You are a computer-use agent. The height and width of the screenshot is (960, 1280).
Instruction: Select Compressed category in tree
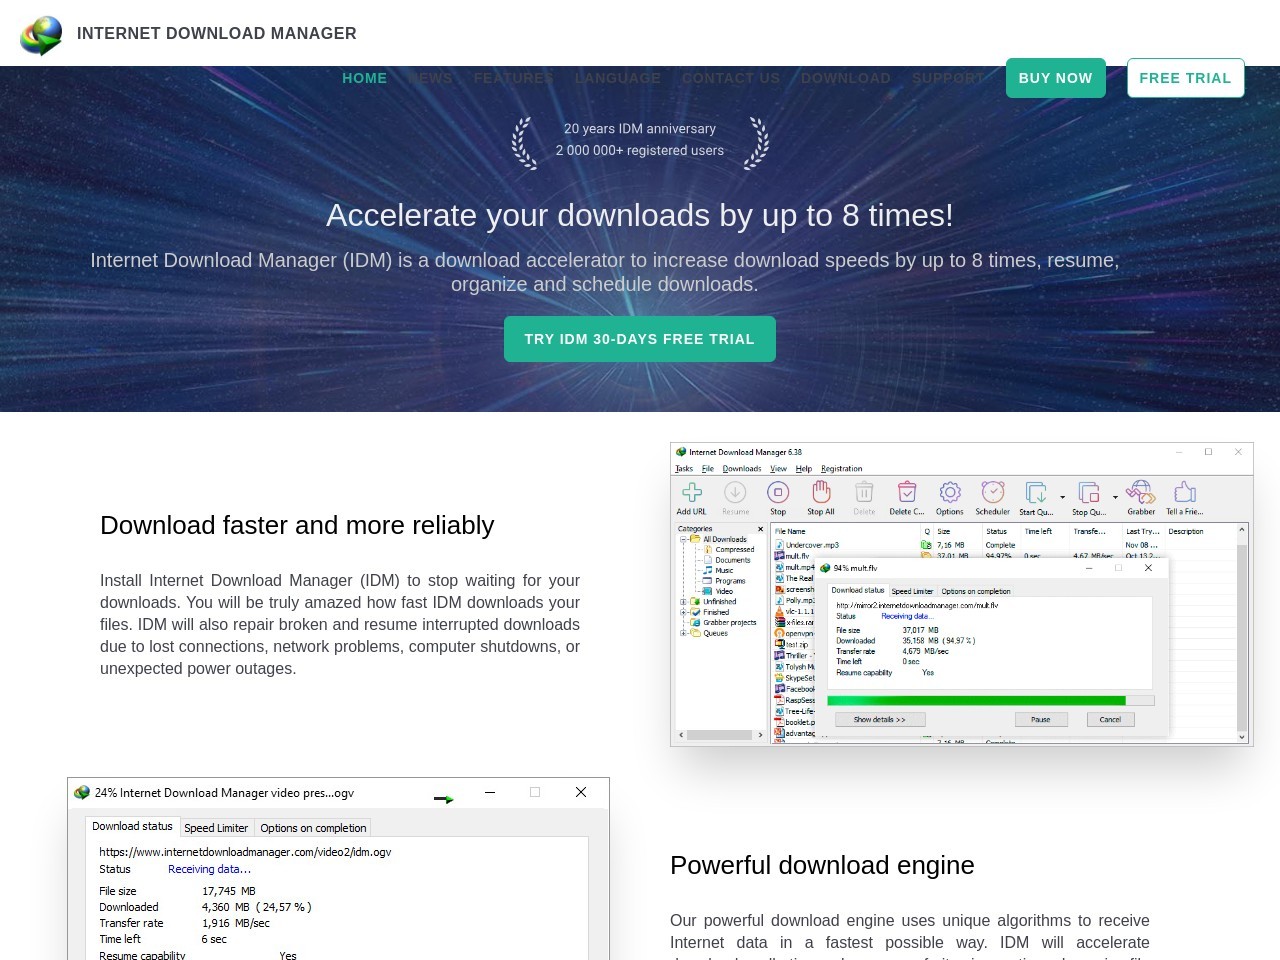tap(735, 549)
